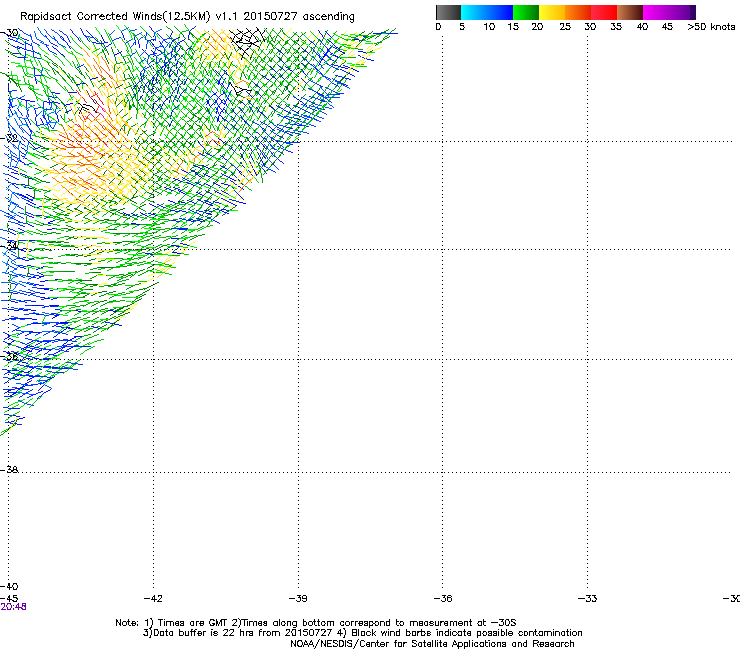The height and width of the screenshot is (650, 740).
Task: Click the '10' legend scale label
Action: (489, 27)
